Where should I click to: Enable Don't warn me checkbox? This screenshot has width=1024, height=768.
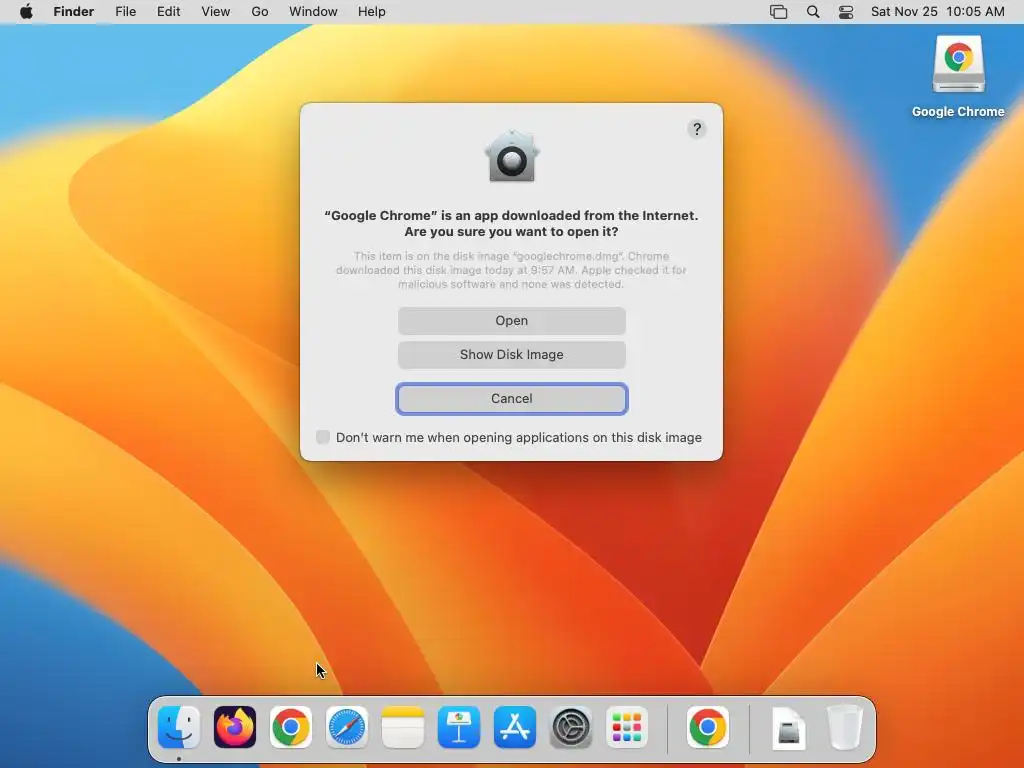click(x=323, y=437)
